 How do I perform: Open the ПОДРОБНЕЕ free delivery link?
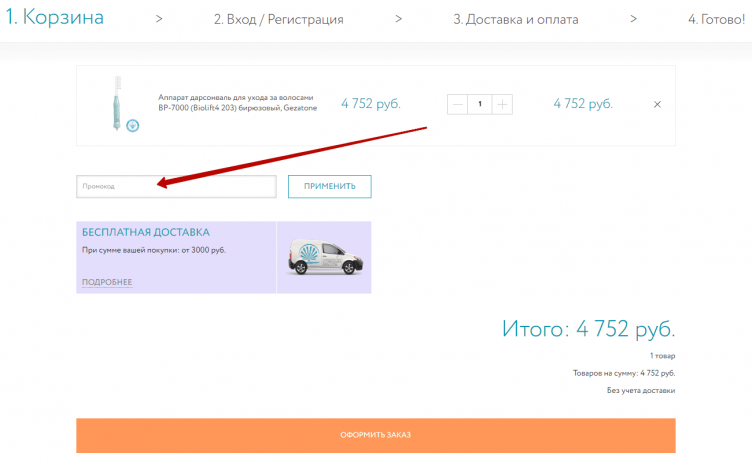coord(107,282)
